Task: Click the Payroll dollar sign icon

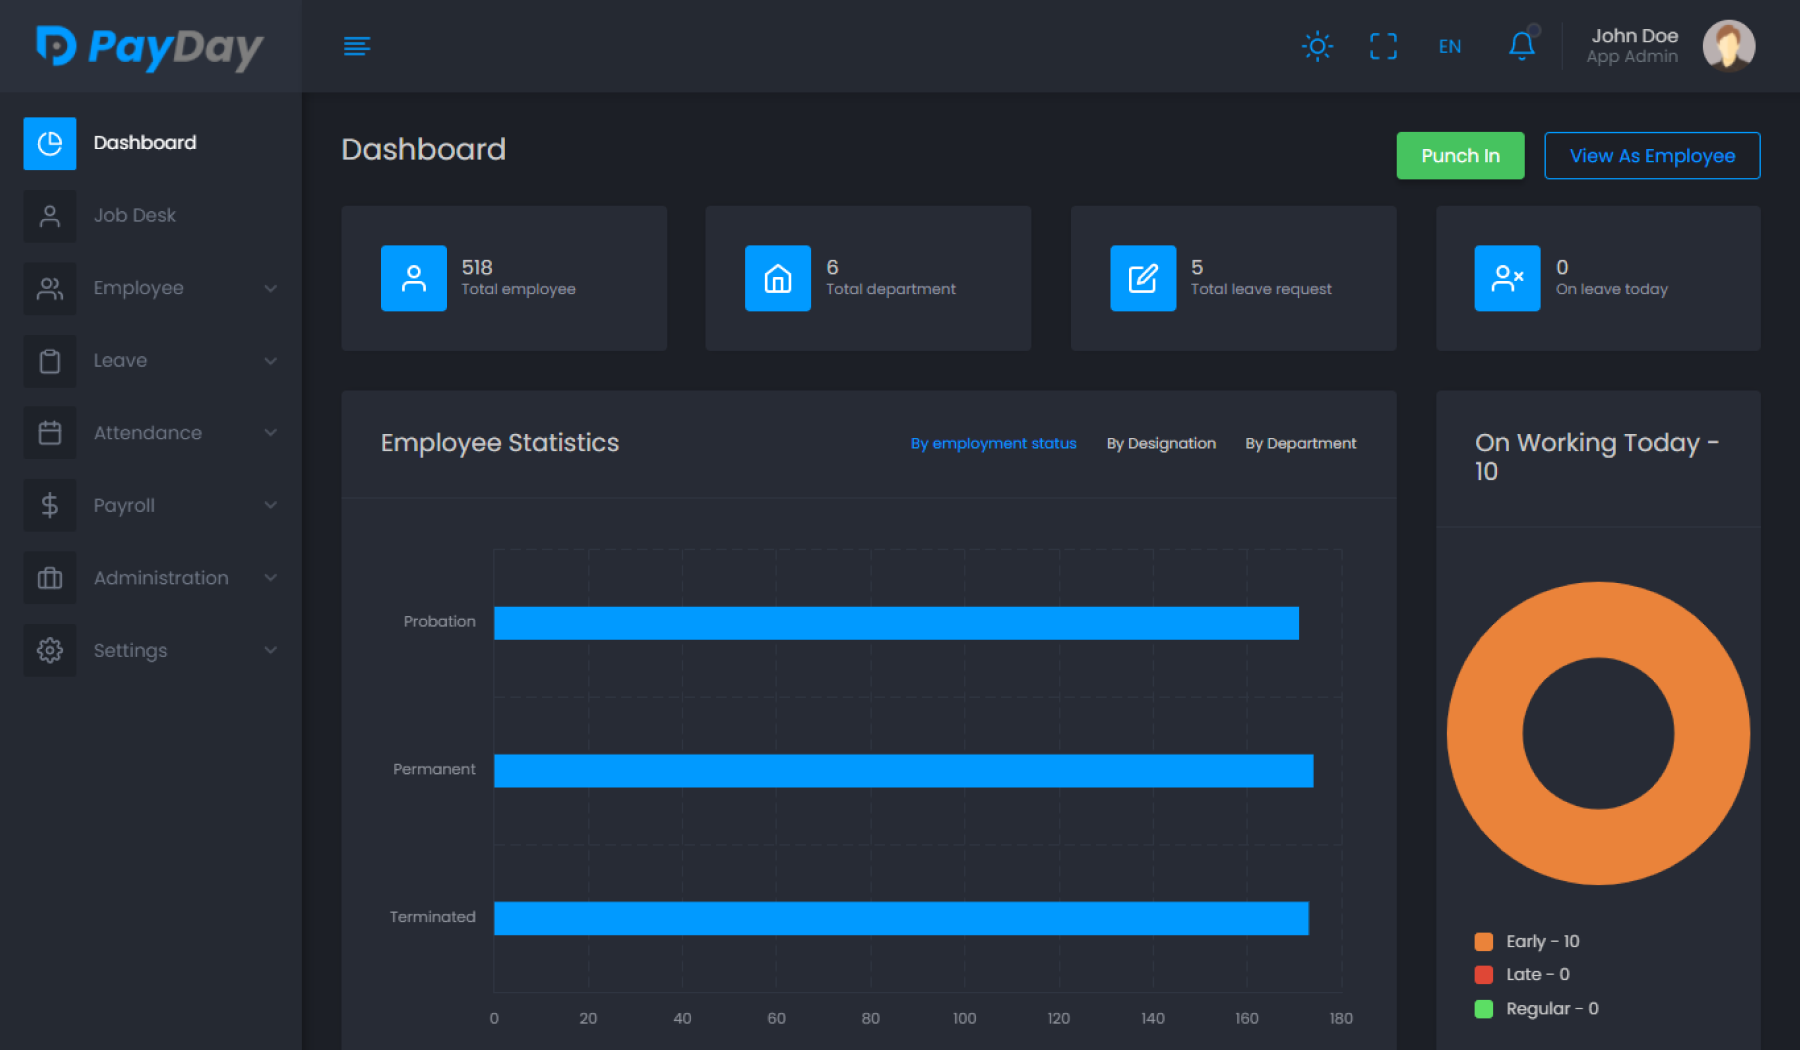Action: [x=50, y=506]
